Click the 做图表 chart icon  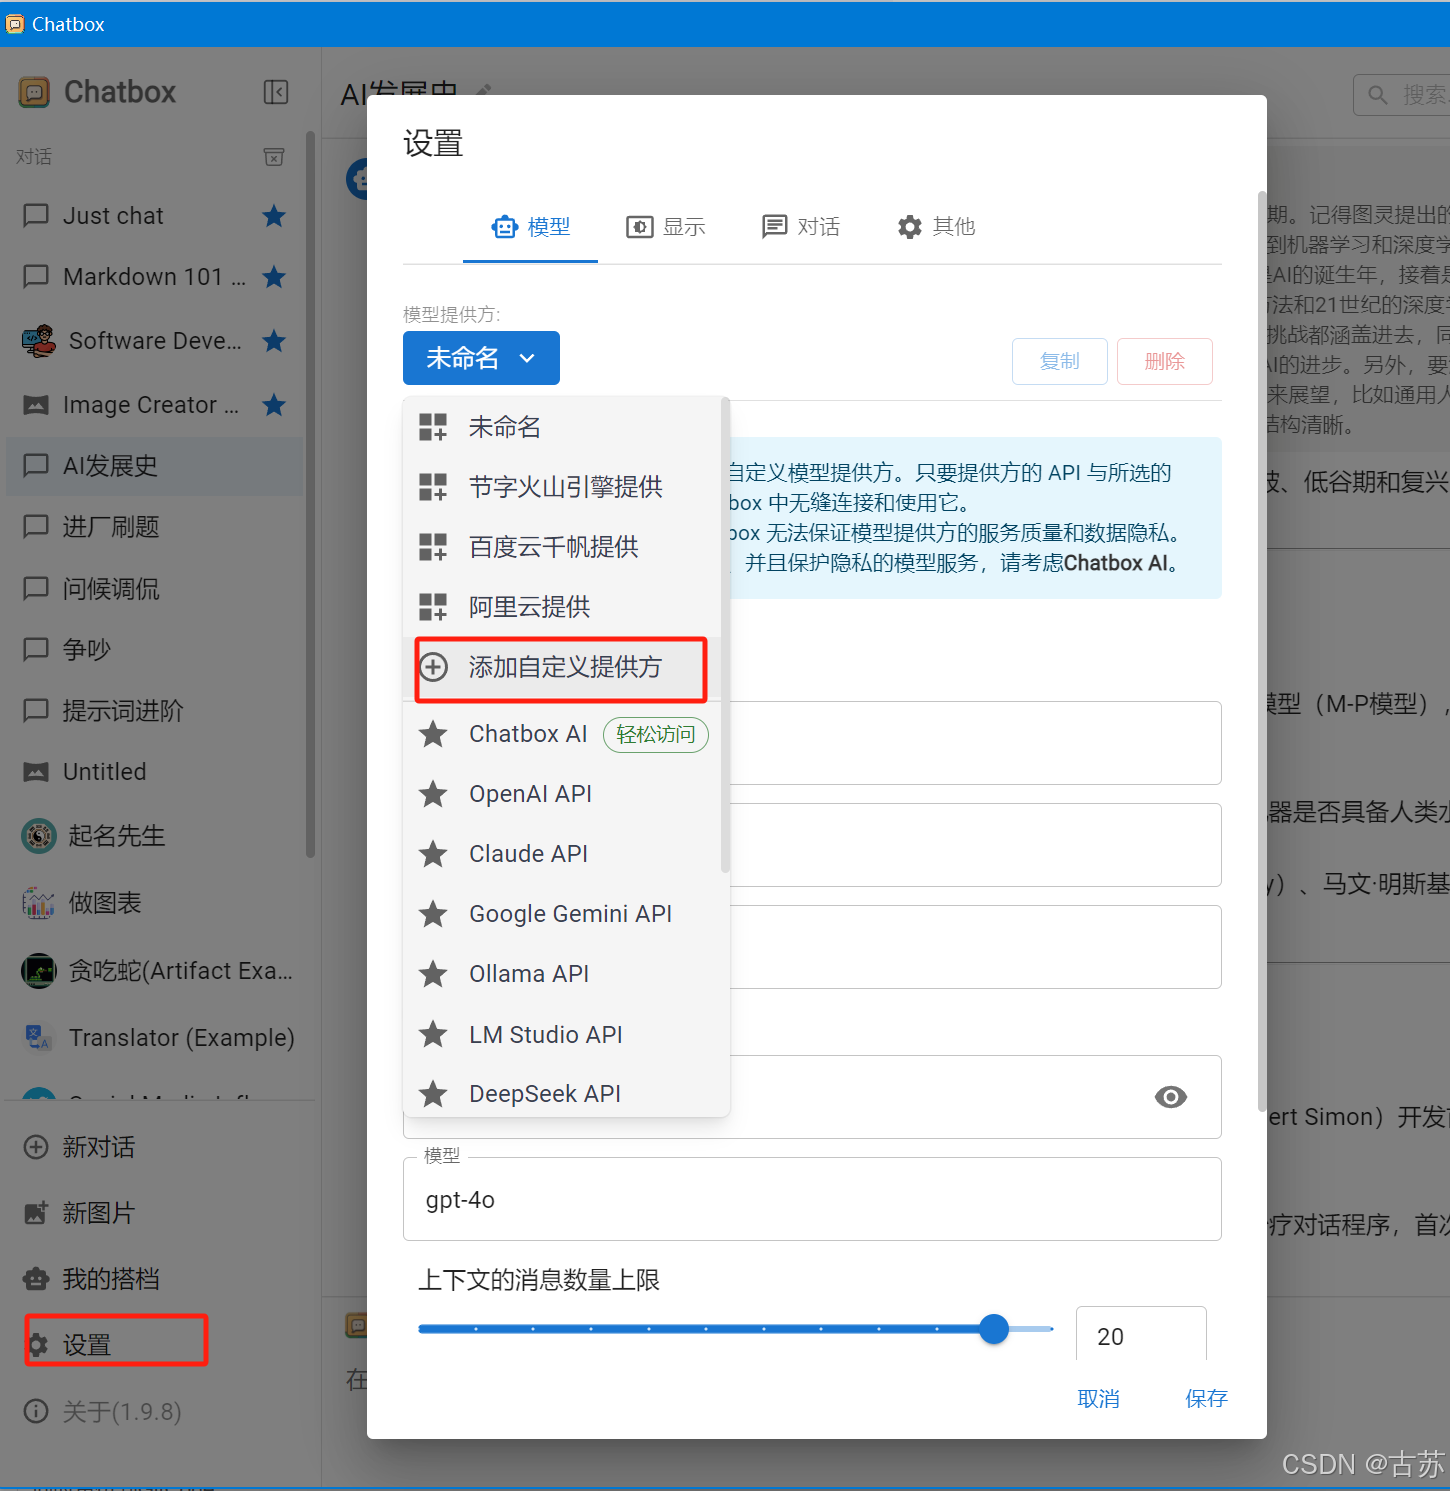coord(39,903)
